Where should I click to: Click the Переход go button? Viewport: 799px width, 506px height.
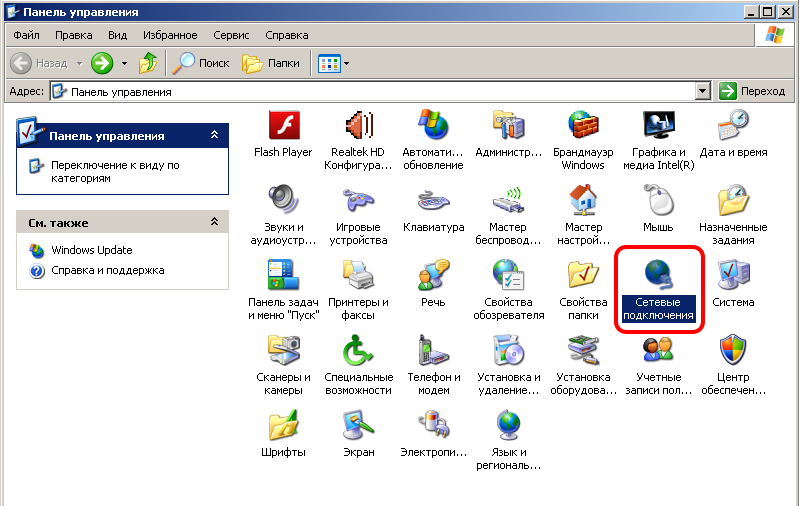tap(752, 91)
